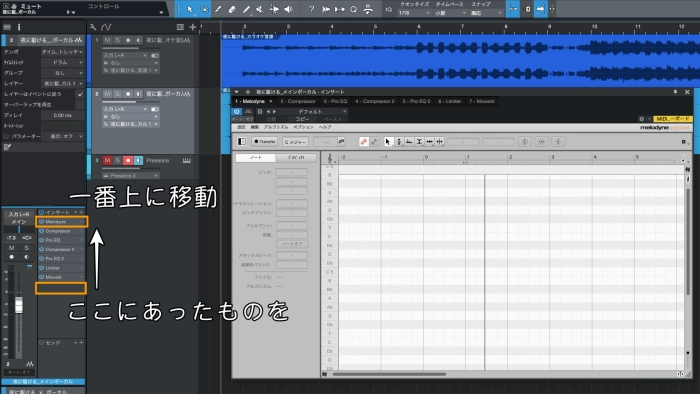The image size is (700, 394).
Task: Switch to the 3 - Pro EQ tab
Action: coord(335,101)
